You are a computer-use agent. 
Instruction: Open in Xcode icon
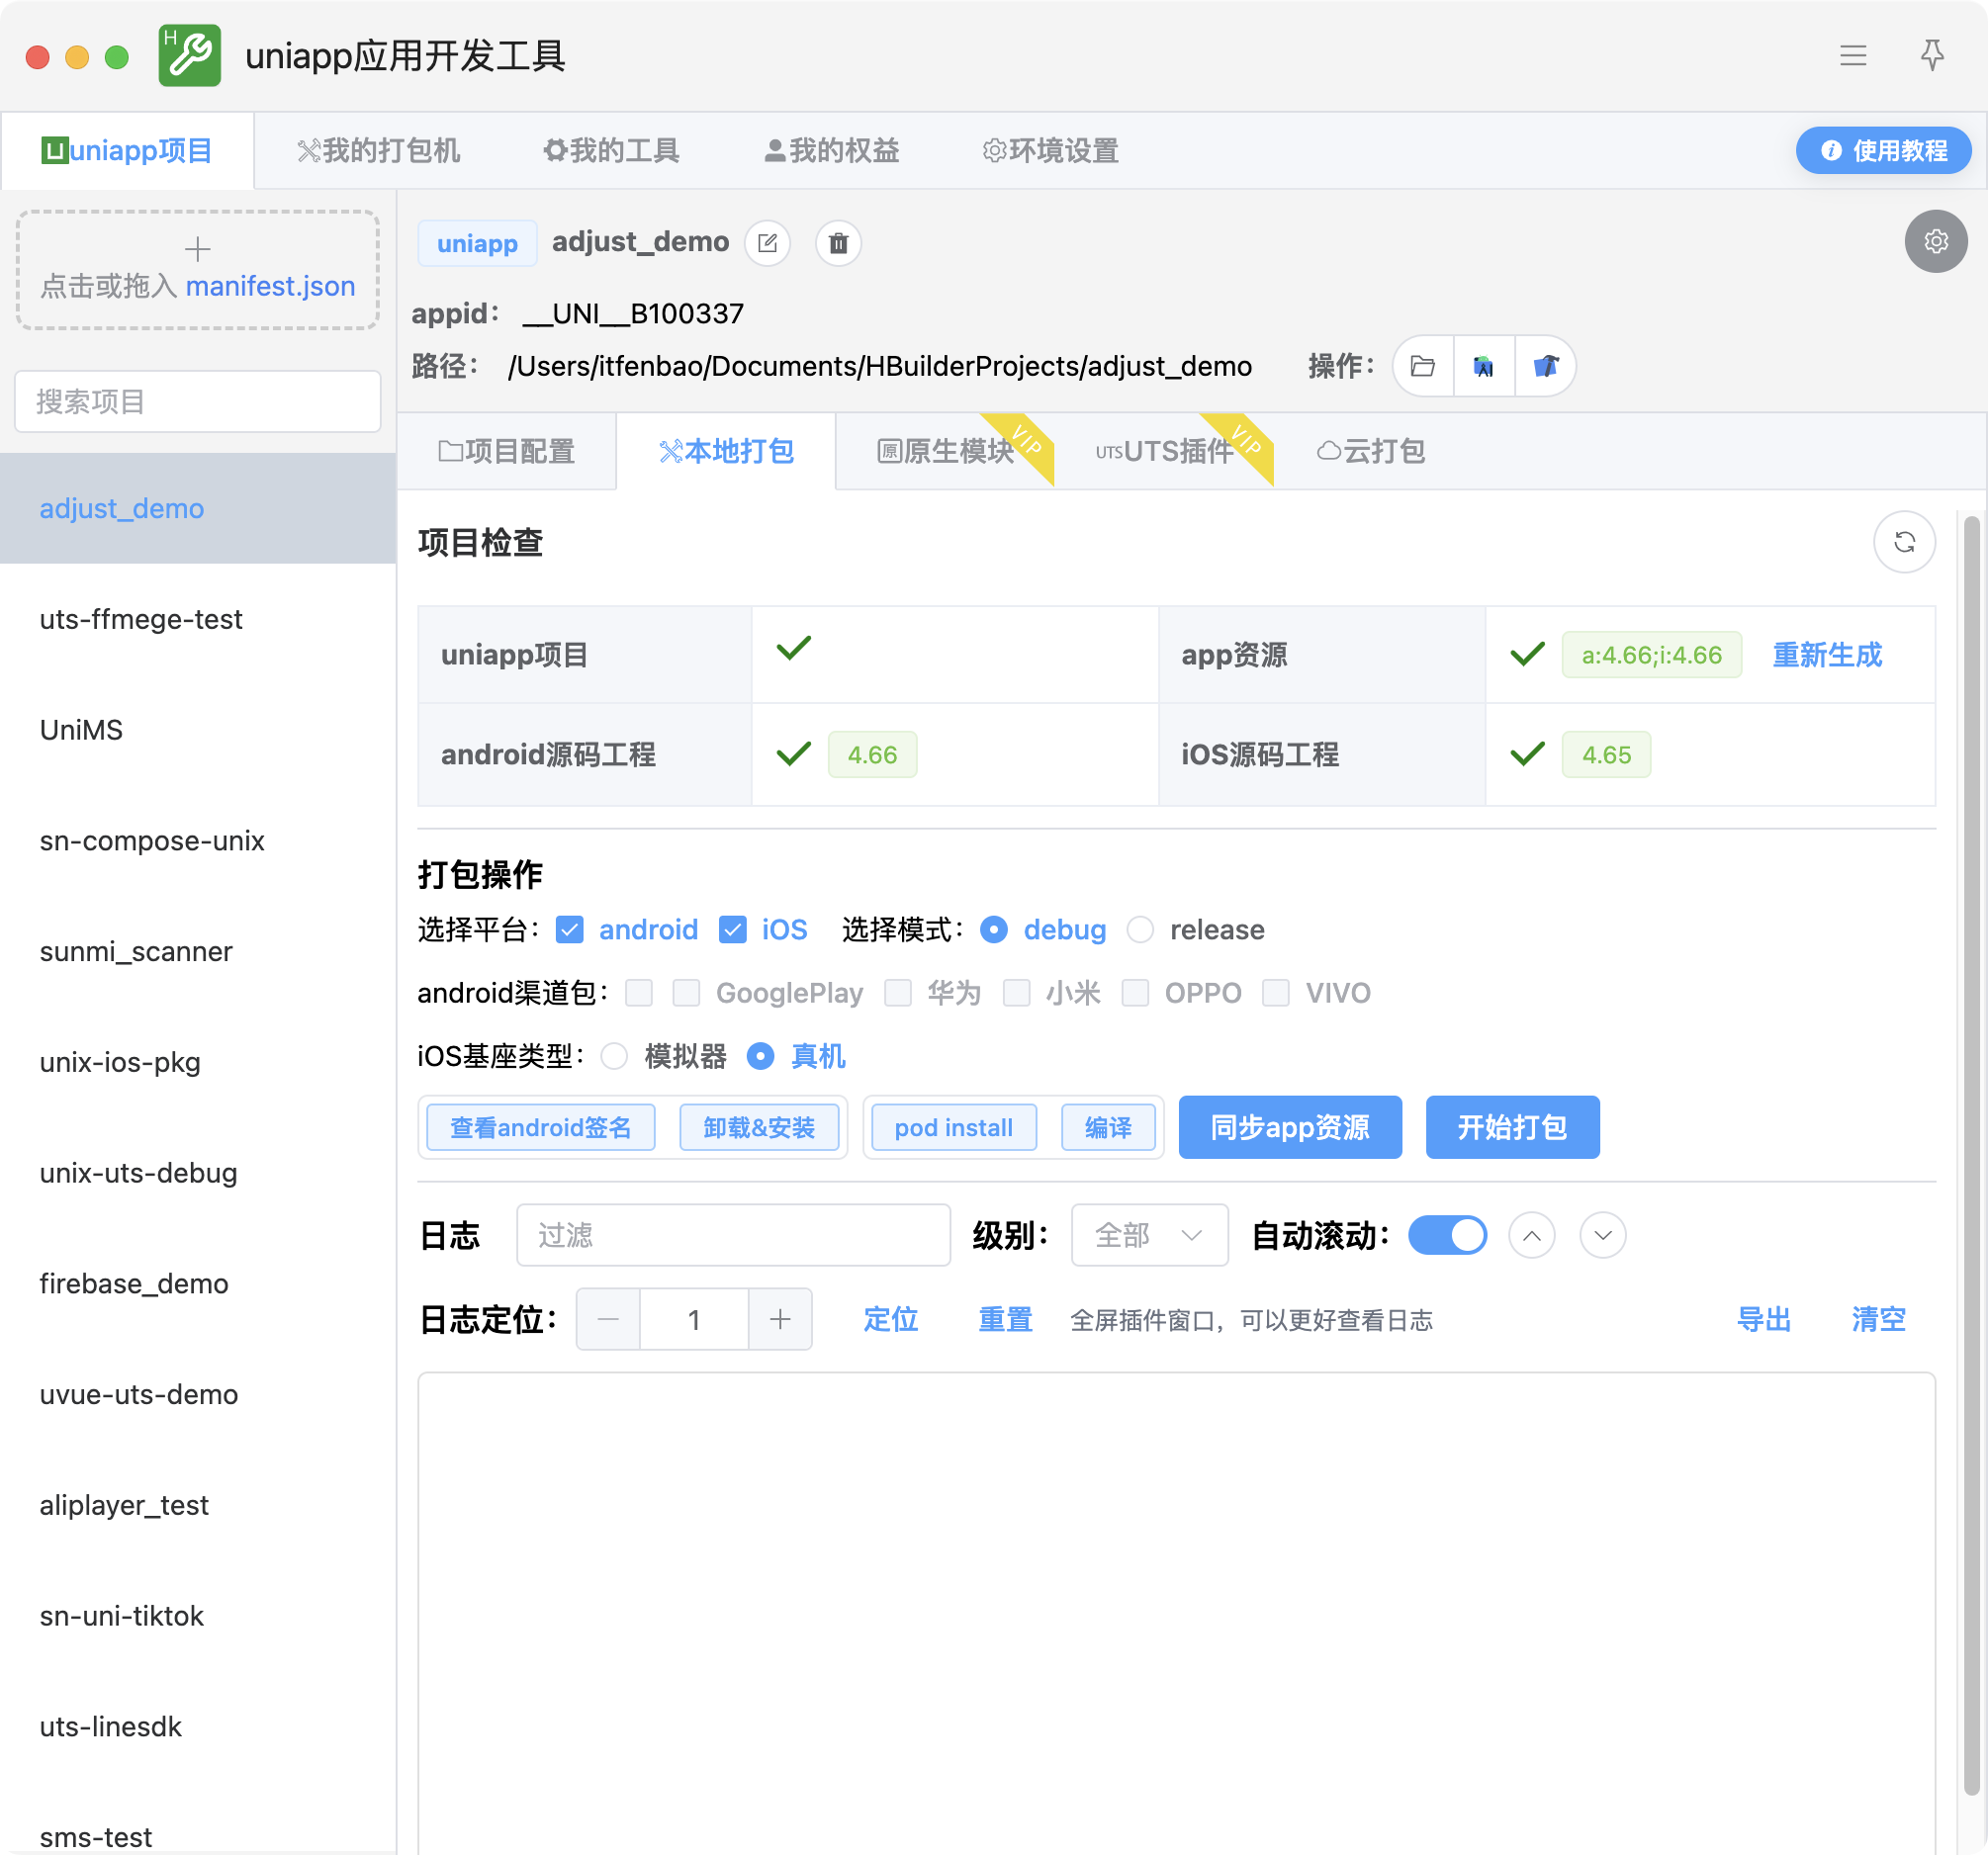1545,366
